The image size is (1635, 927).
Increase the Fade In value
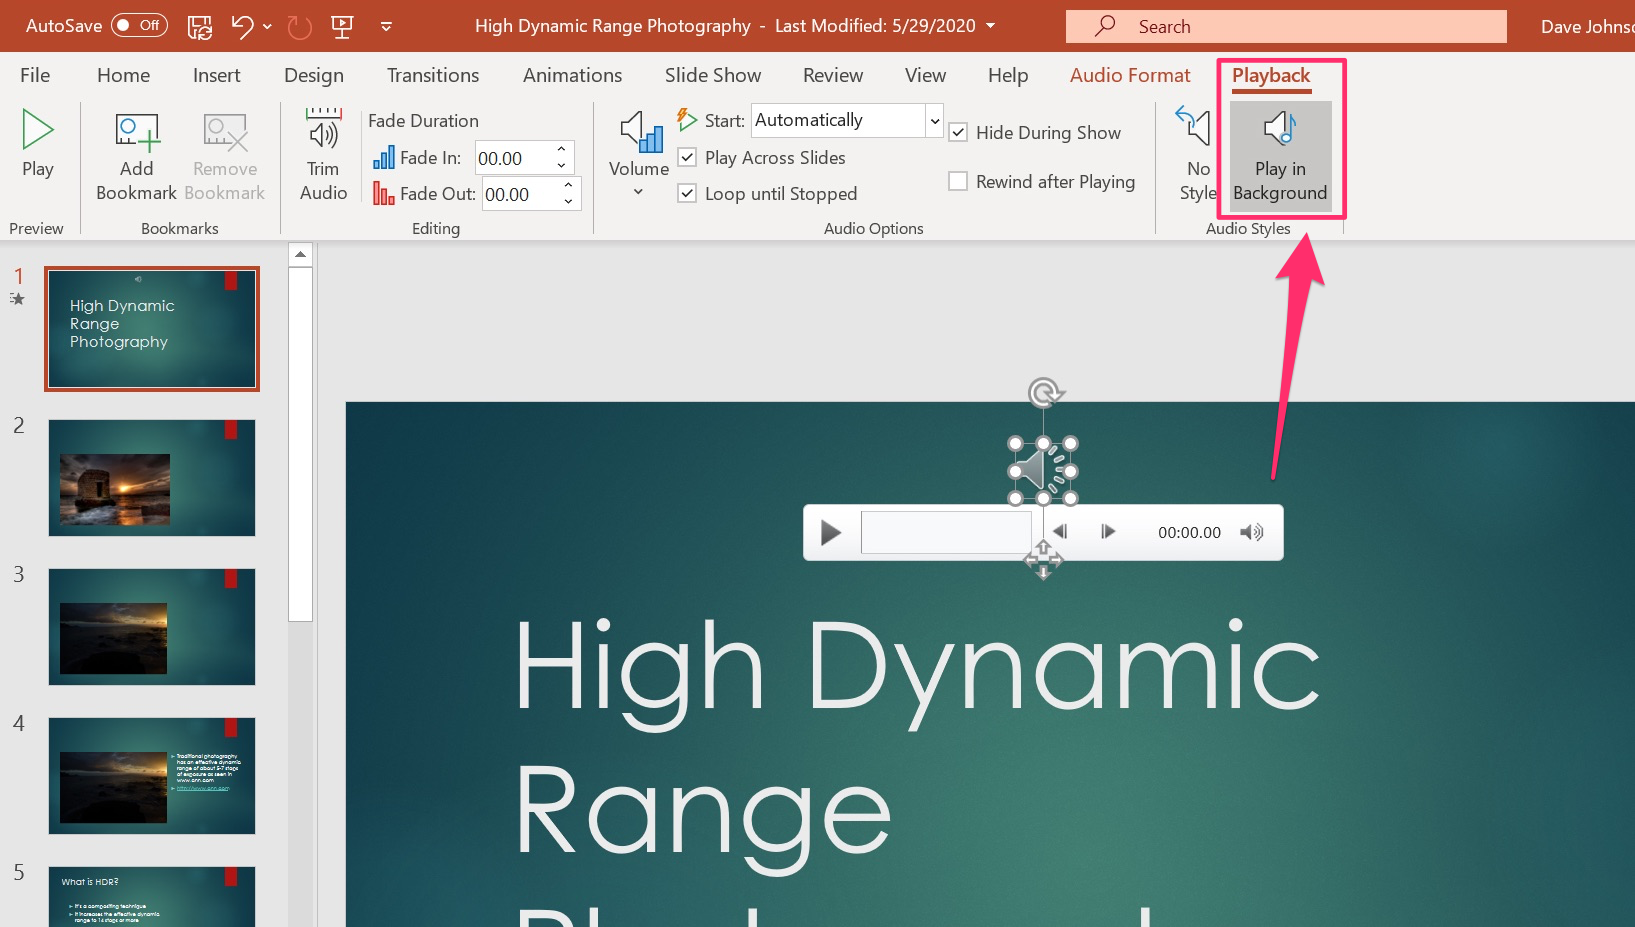[x=562, y=150]
